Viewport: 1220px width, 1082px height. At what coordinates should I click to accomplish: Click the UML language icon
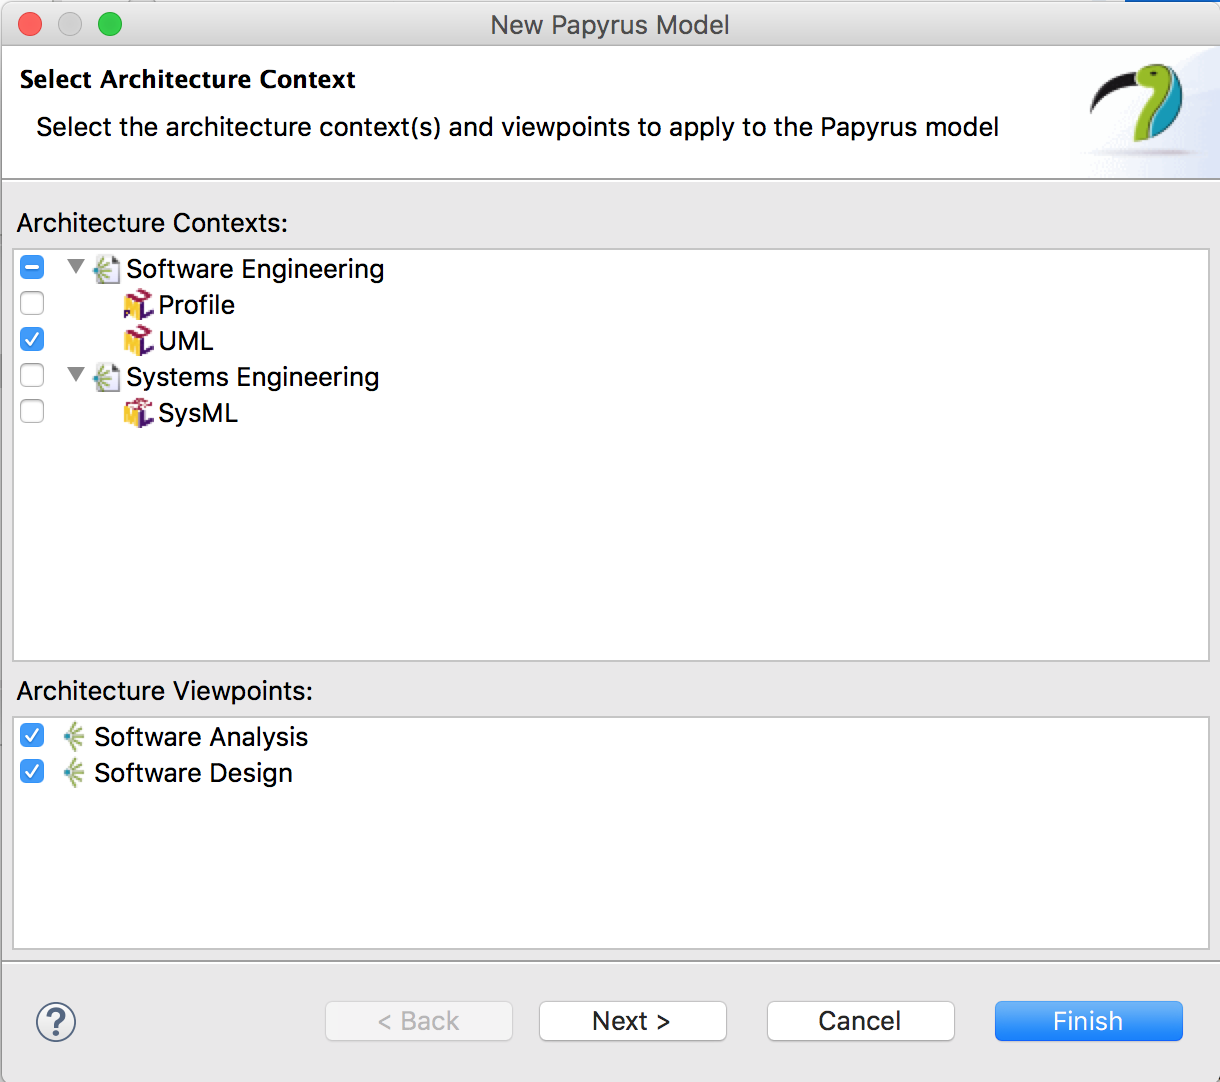[138, 341]
